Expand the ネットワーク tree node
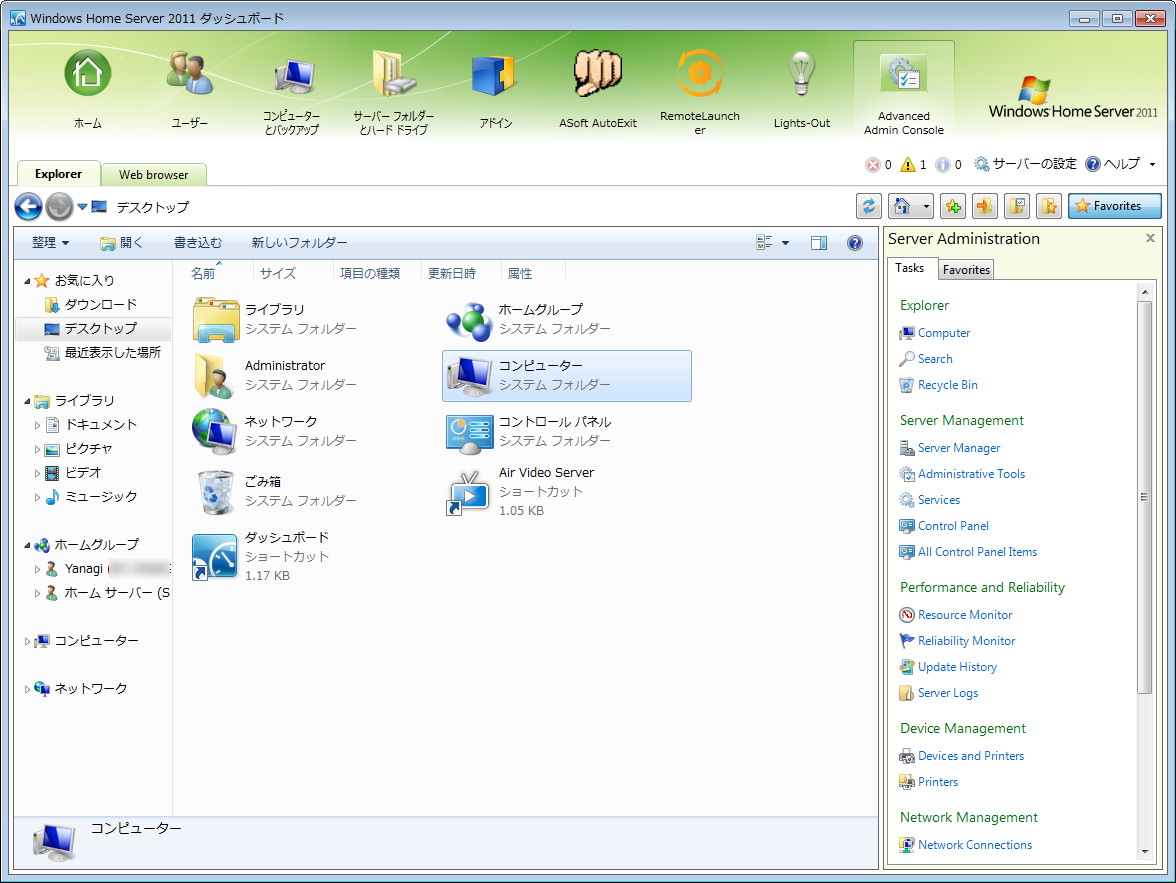 tap(29, 688)
